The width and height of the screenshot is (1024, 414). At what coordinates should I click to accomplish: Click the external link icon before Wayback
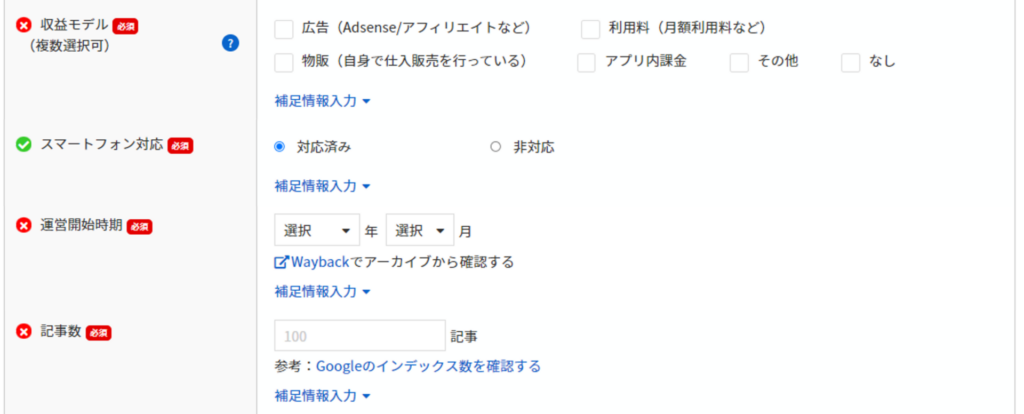281,263
